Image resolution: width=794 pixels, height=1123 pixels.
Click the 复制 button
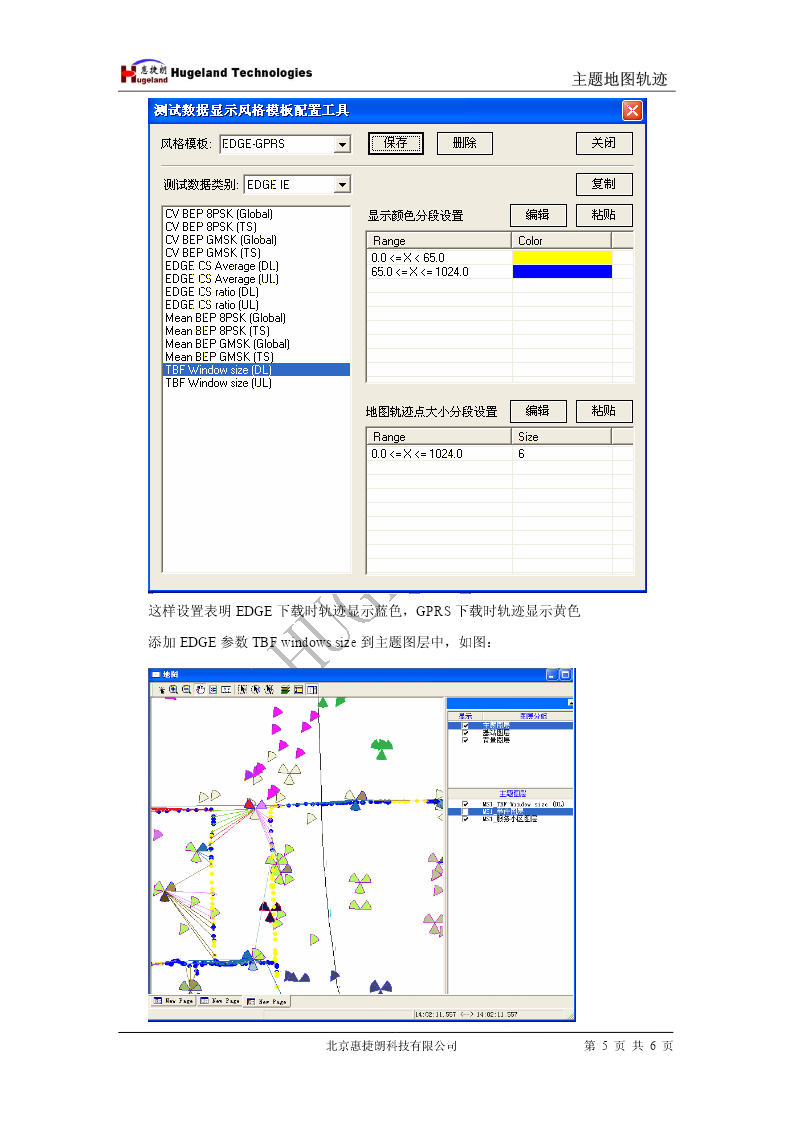(604, 184)
